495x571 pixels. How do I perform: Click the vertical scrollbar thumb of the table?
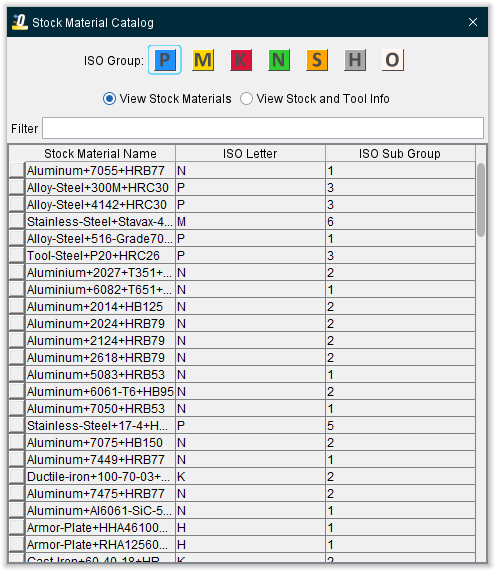(481, 200)
